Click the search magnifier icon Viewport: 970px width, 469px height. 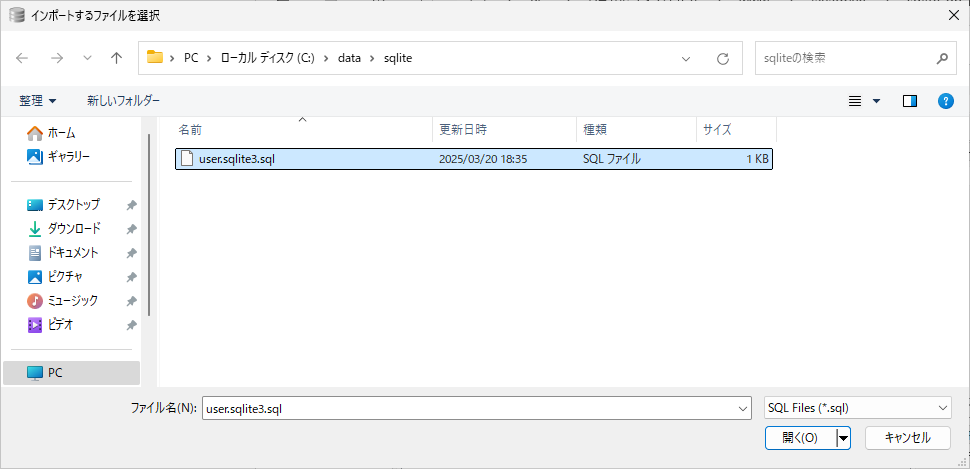[x=941, y=59]
